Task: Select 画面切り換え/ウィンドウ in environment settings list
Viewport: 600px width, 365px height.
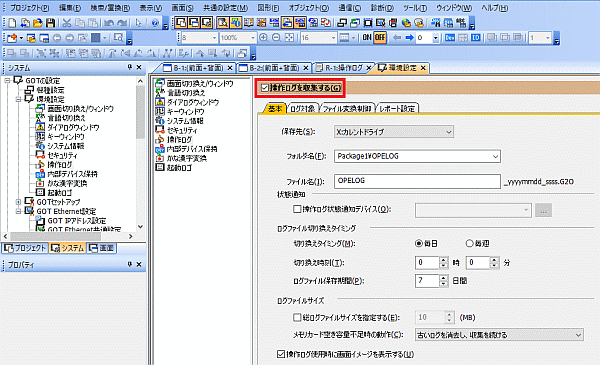Action: pyautogui.click(x=200, y=83)
